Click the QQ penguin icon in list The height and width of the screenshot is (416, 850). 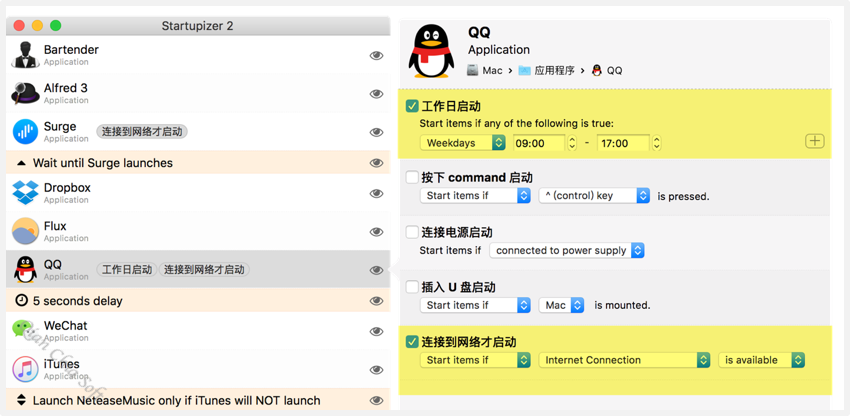[x=25, y=270]
